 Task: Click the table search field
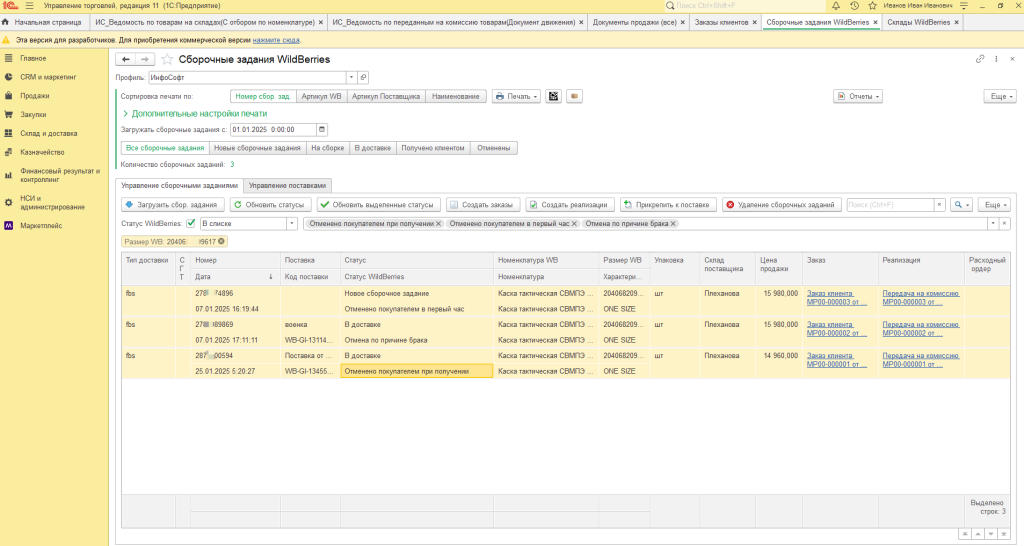tap(890, 204)
